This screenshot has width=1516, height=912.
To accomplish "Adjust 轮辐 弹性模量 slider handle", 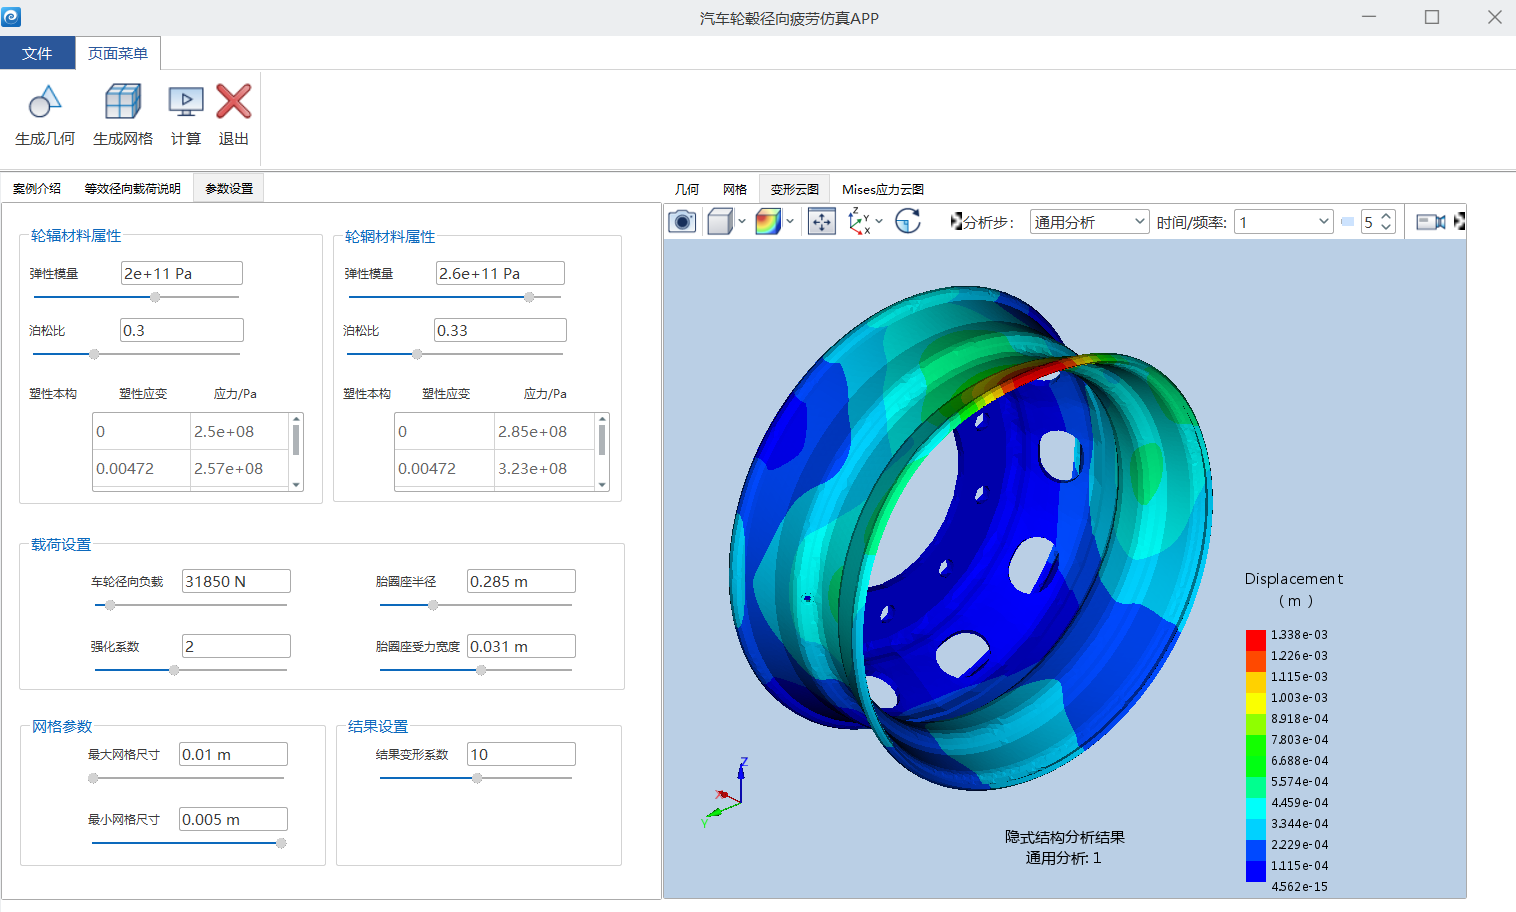I will point(155,297).
